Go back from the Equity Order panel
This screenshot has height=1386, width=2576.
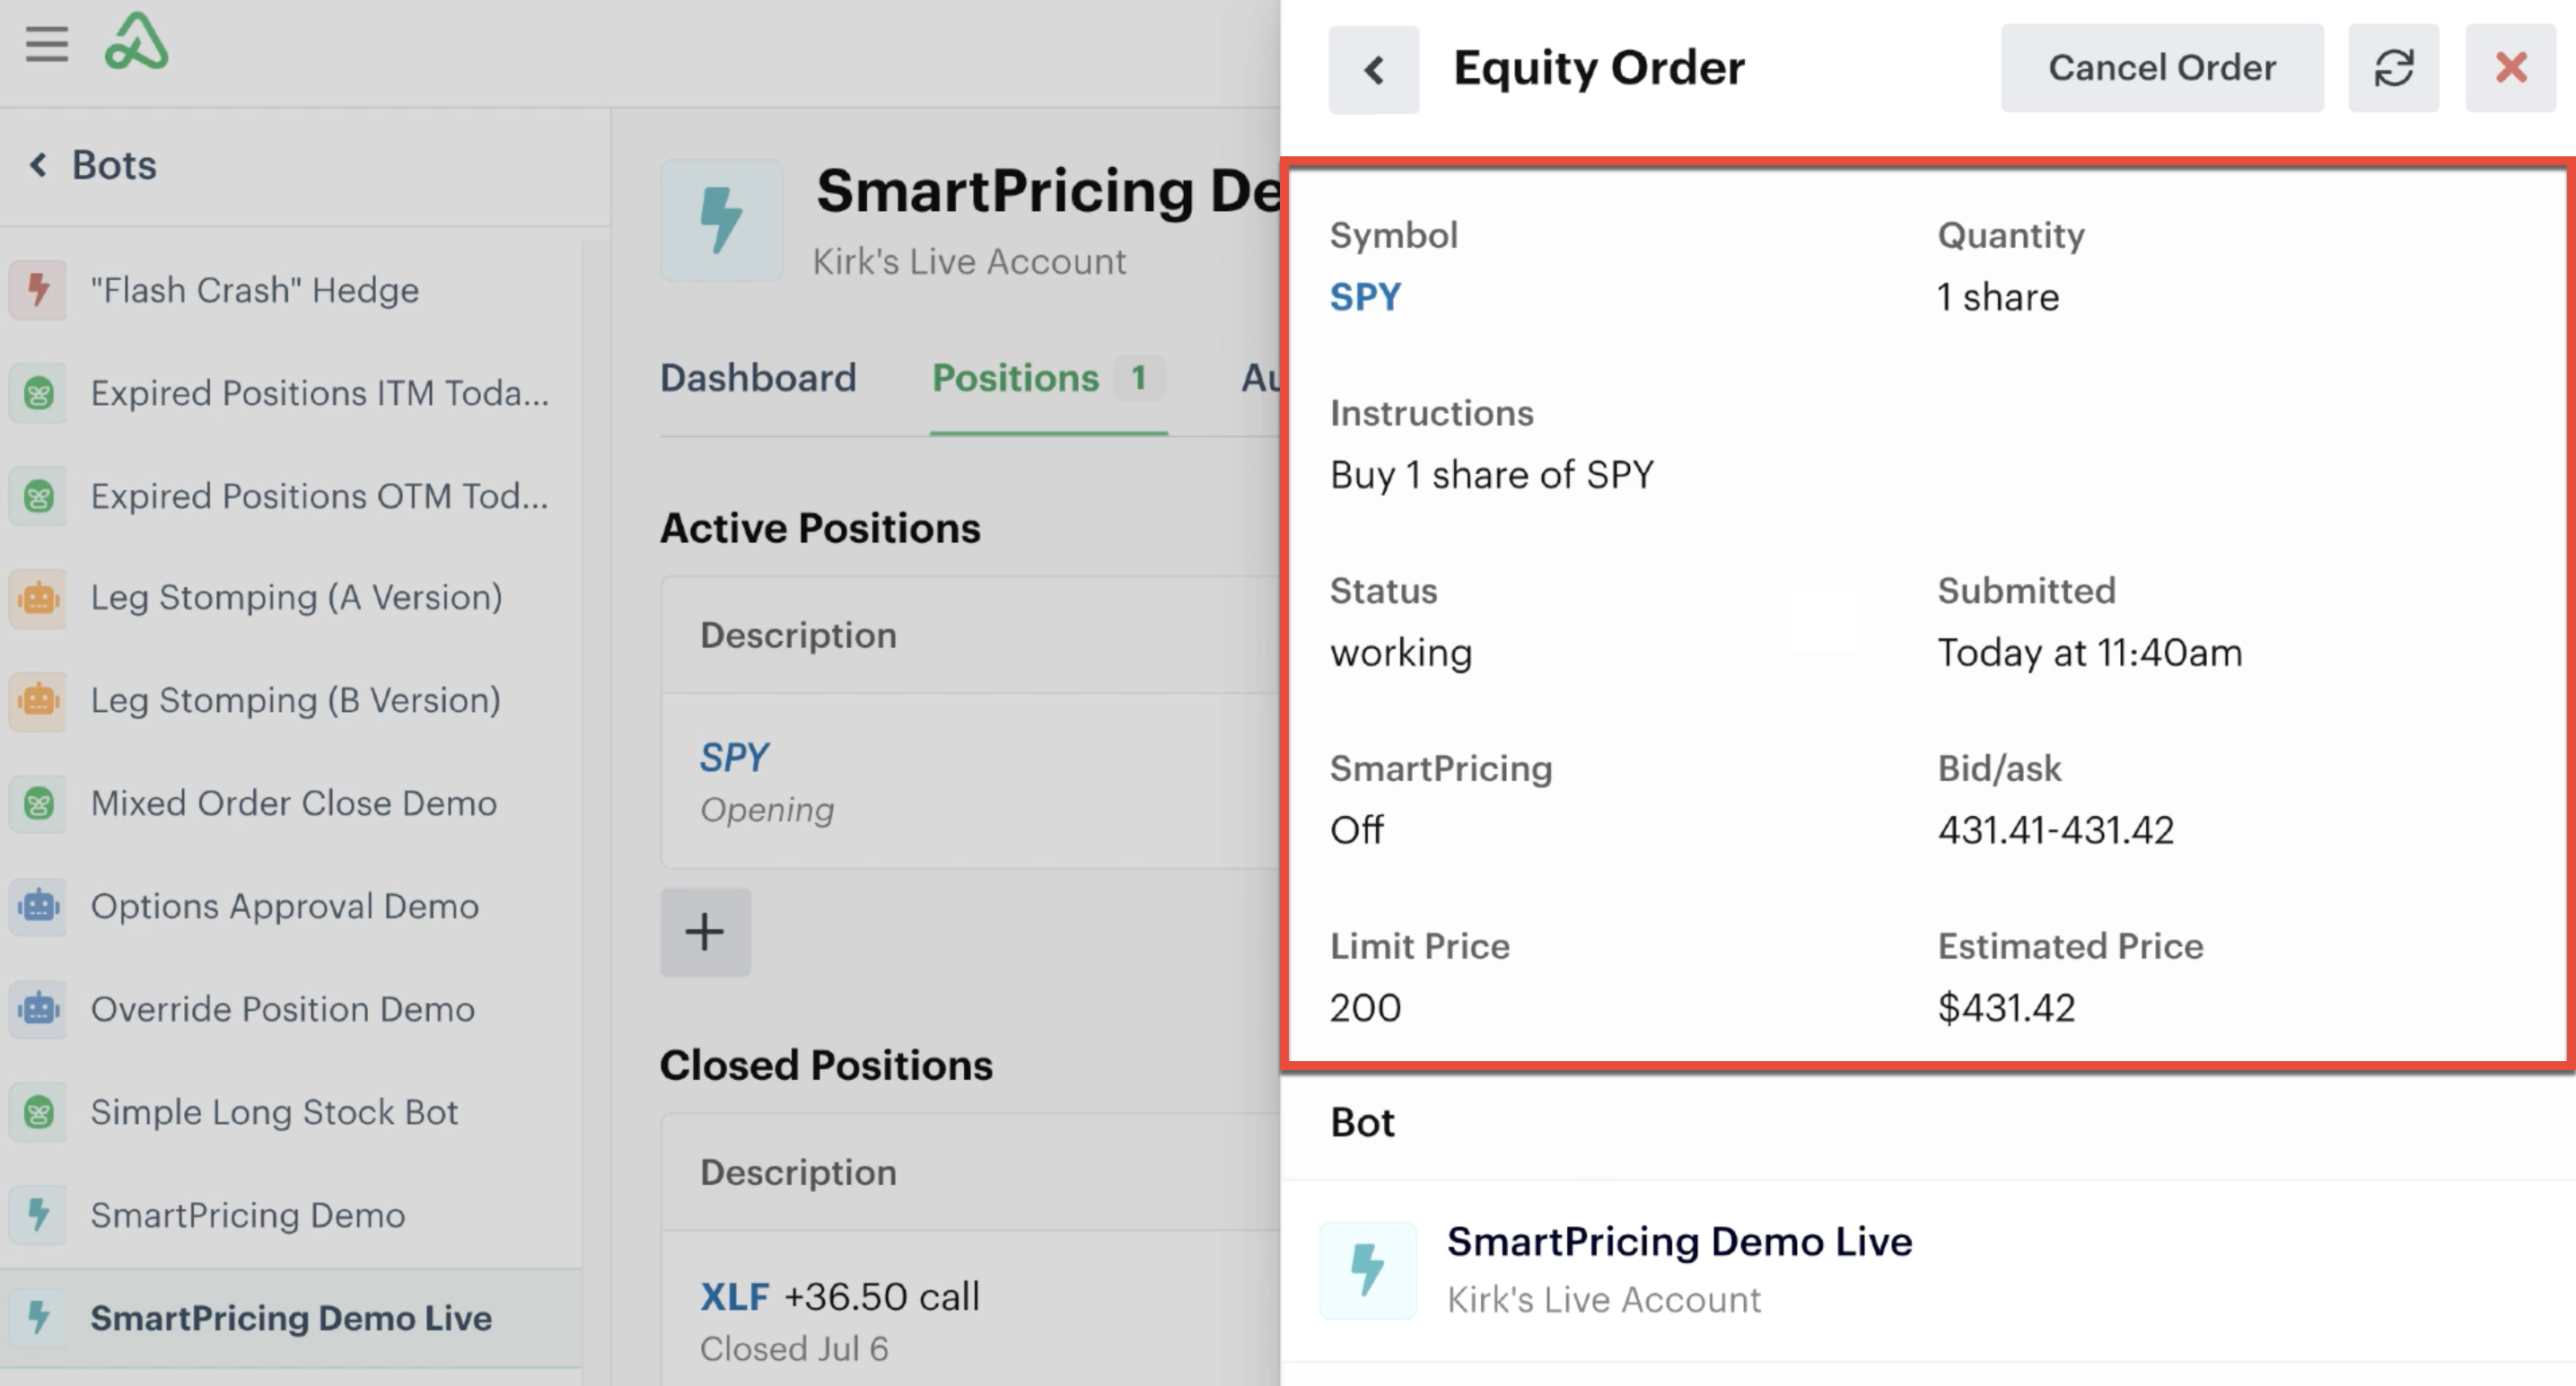tap(1373, 69)
